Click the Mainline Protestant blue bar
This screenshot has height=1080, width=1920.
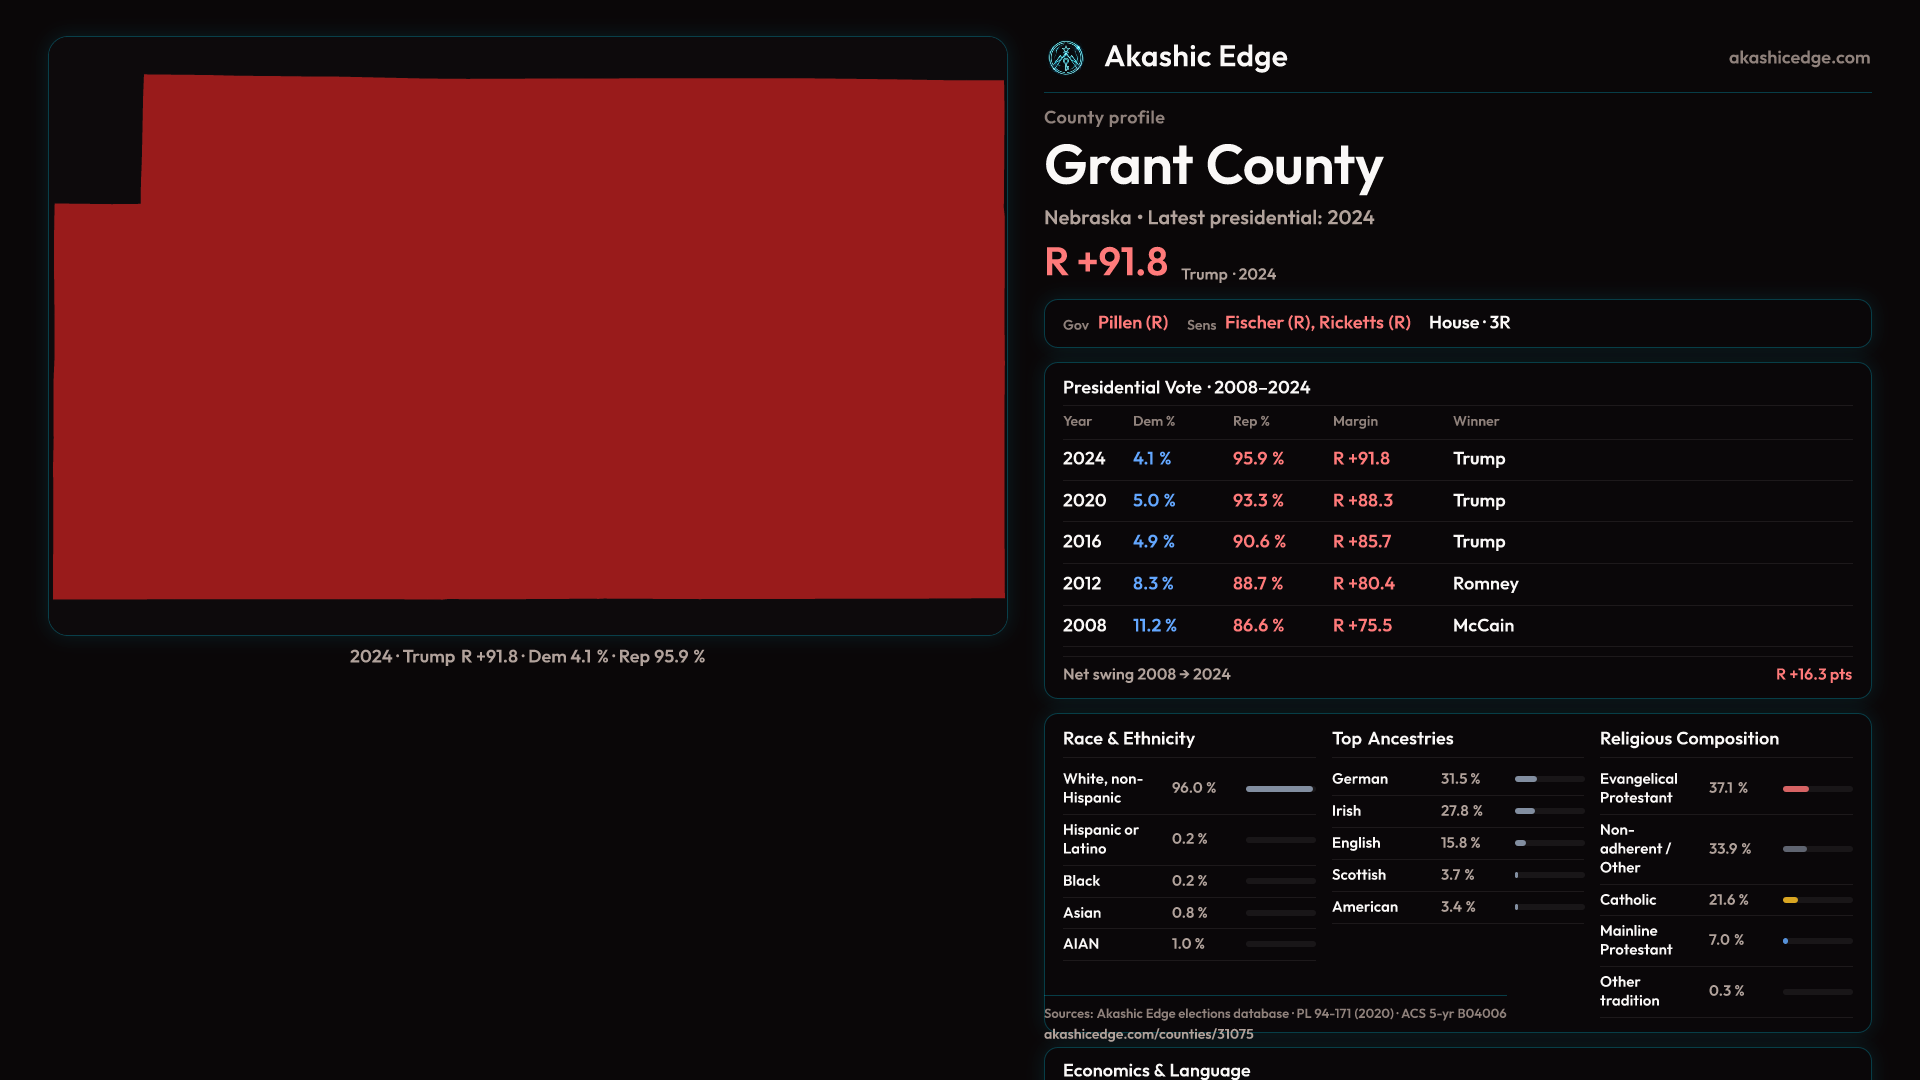pos(1786,941)
